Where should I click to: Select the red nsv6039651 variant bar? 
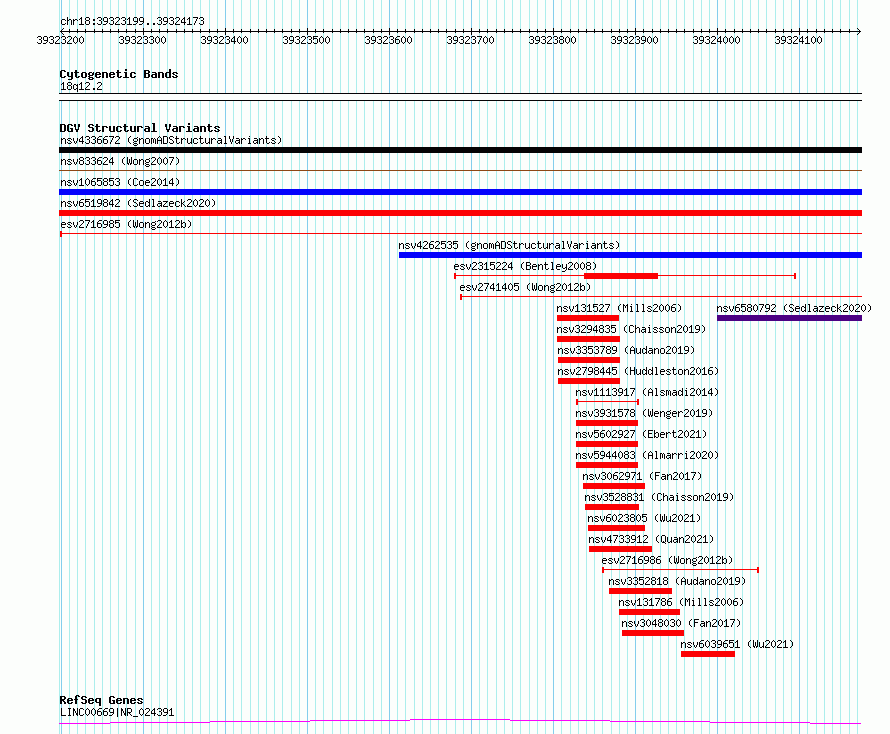(708, 654)
